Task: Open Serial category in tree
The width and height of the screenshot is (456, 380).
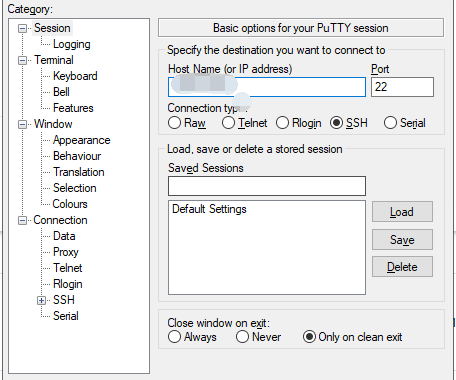Action: 66,316
